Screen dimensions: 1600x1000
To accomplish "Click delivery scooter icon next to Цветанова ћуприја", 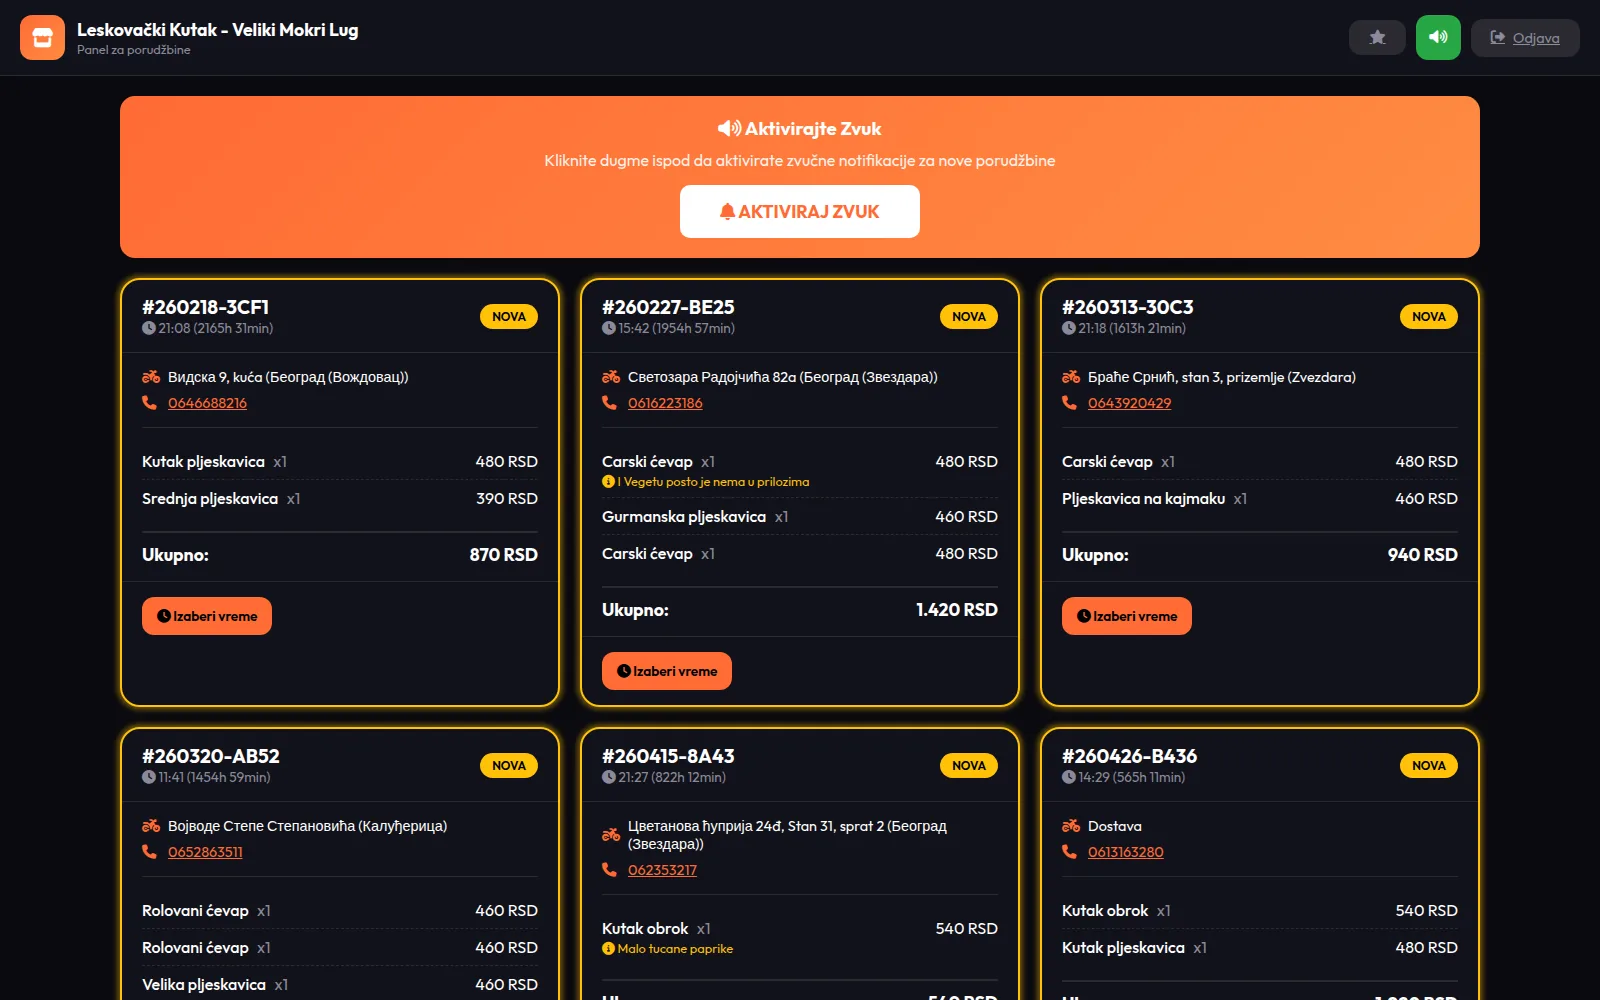I will click(611, 835).
